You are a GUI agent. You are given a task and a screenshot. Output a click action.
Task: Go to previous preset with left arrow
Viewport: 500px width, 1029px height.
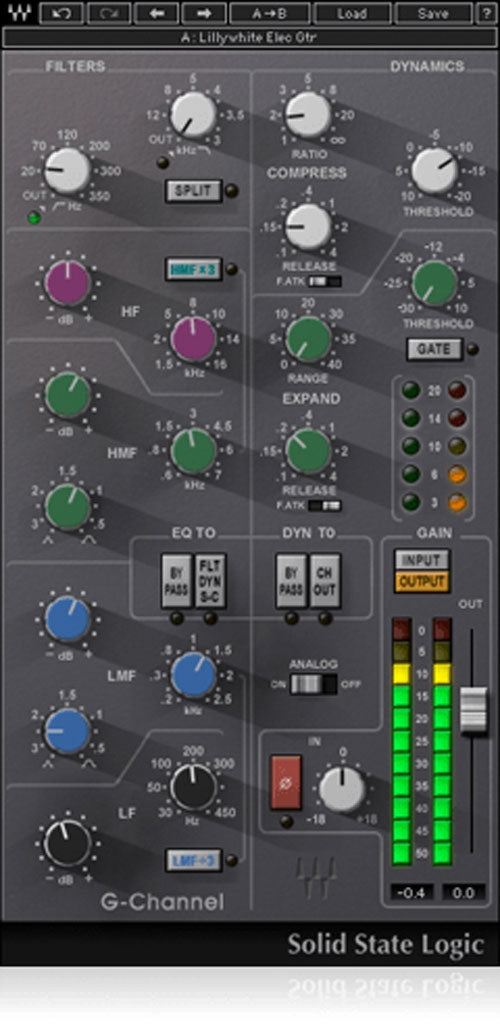(x=156, y=13)
